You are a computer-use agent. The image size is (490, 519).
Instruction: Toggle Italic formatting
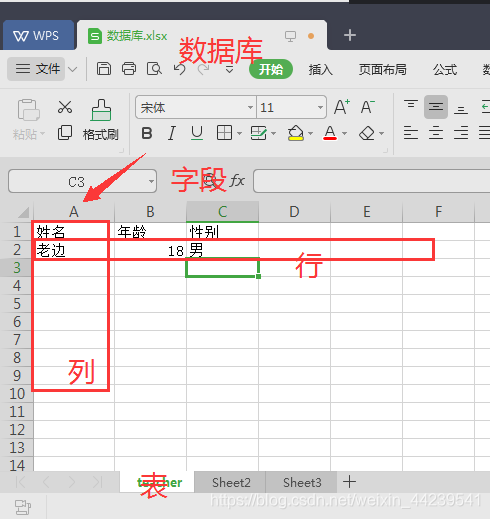pos(172,133)
